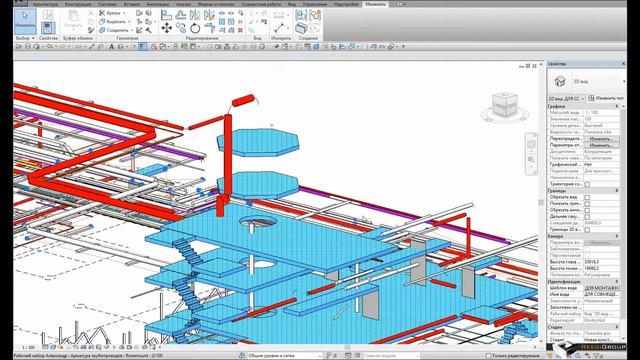640x360 pixels.
Task: Toggle the Показать гран... checkbox
Action: click(x=587, y=204)
